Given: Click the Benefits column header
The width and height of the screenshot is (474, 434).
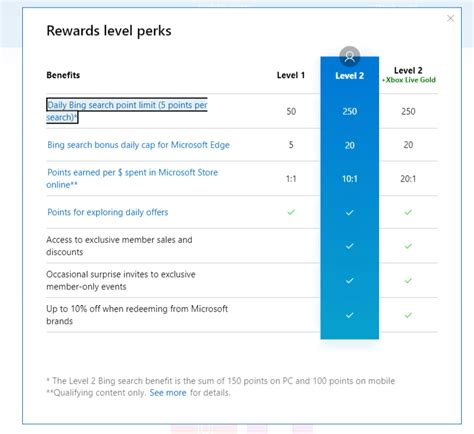Looking at the screenshot, I should (63, 75).
